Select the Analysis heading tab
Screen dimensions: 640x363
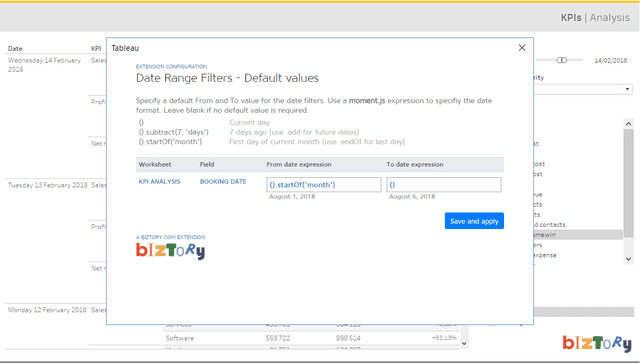[x=609, y=18]
